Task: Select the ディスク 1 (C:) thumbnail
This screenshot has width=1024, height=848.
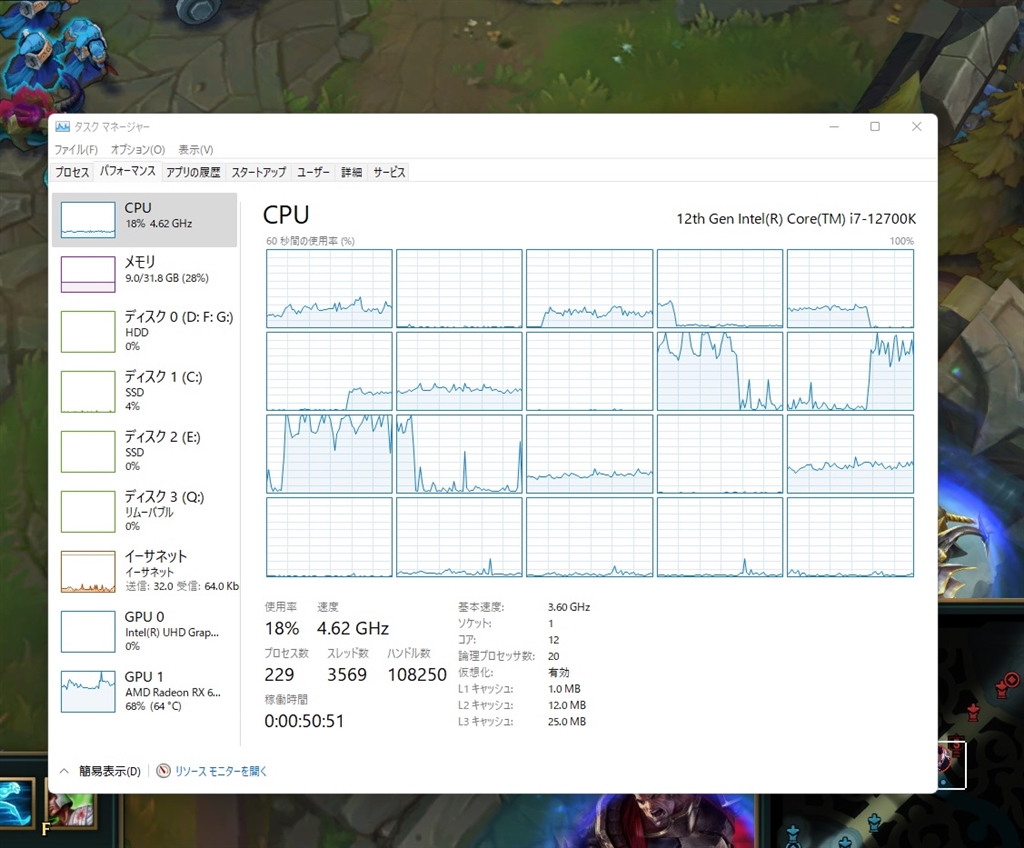Action: coord(88,392)
